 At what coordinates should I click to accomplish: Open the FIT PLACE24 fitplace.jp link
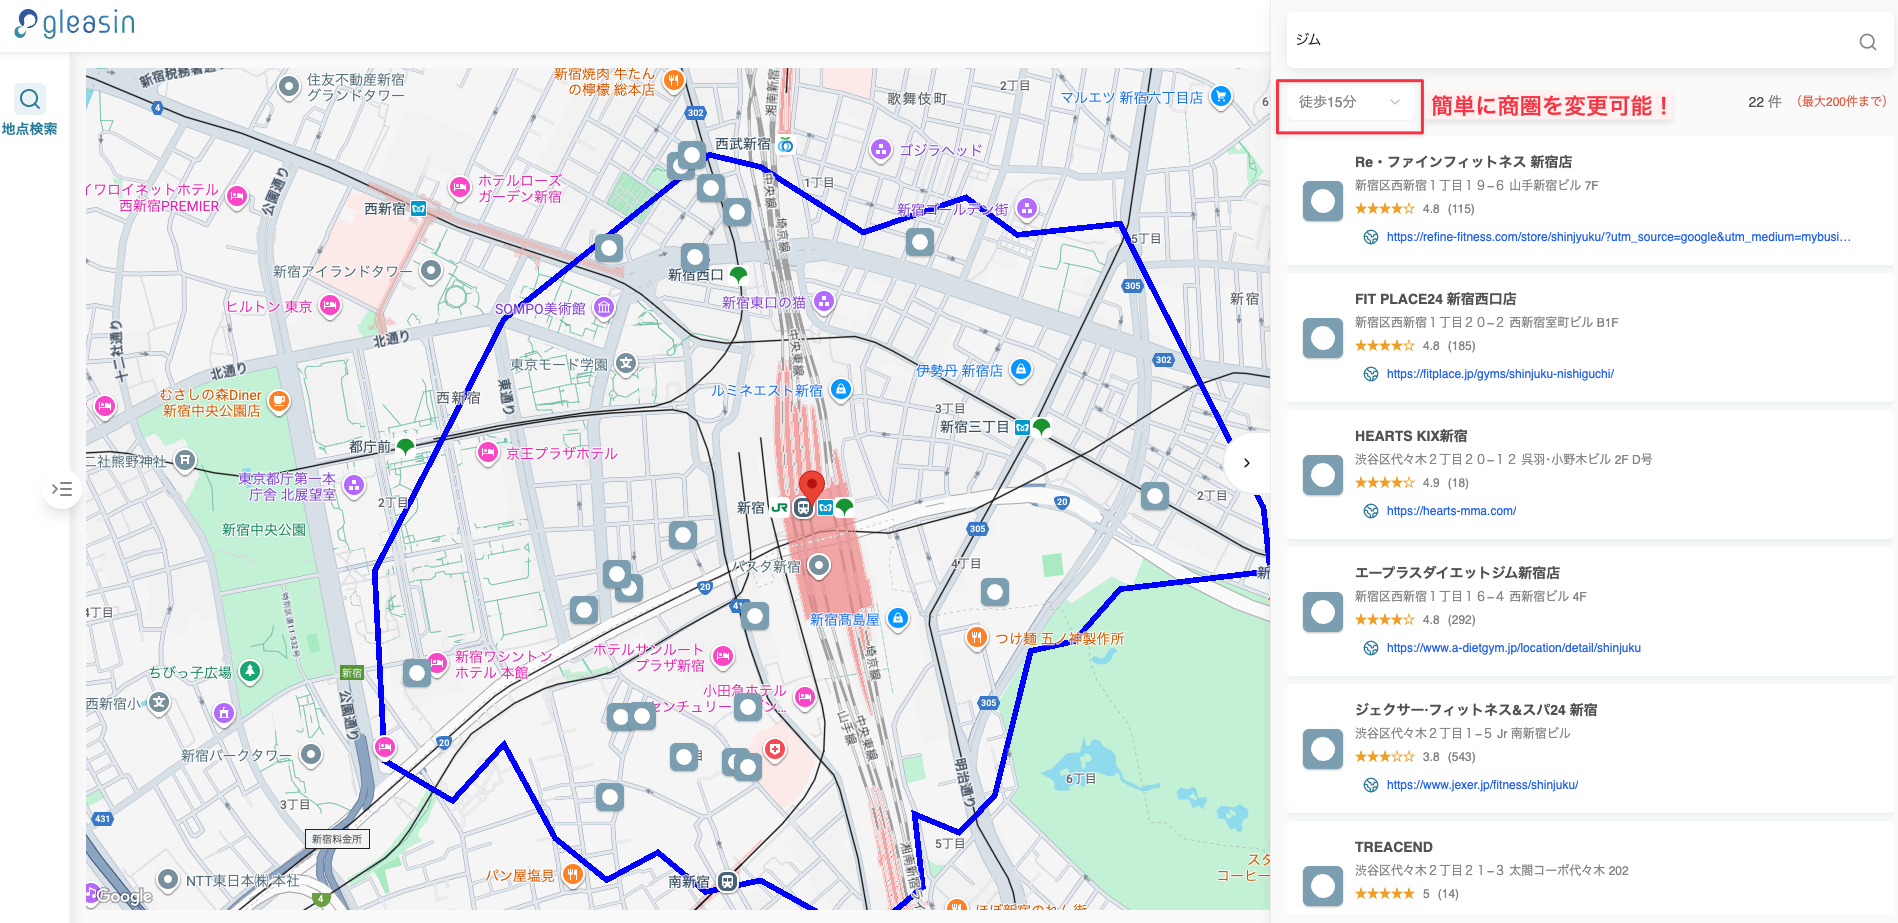pyautogui.click(x=1500, y=374)
